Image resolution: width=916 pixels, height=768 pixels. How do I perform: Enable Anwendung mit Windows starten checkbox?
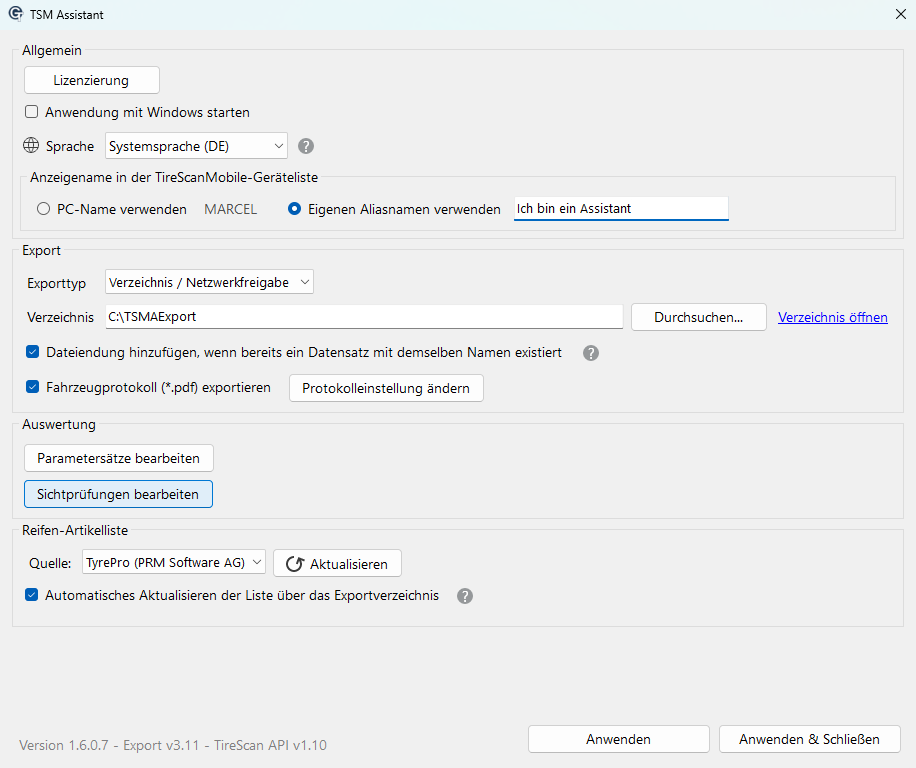click(x=32, y=112)
